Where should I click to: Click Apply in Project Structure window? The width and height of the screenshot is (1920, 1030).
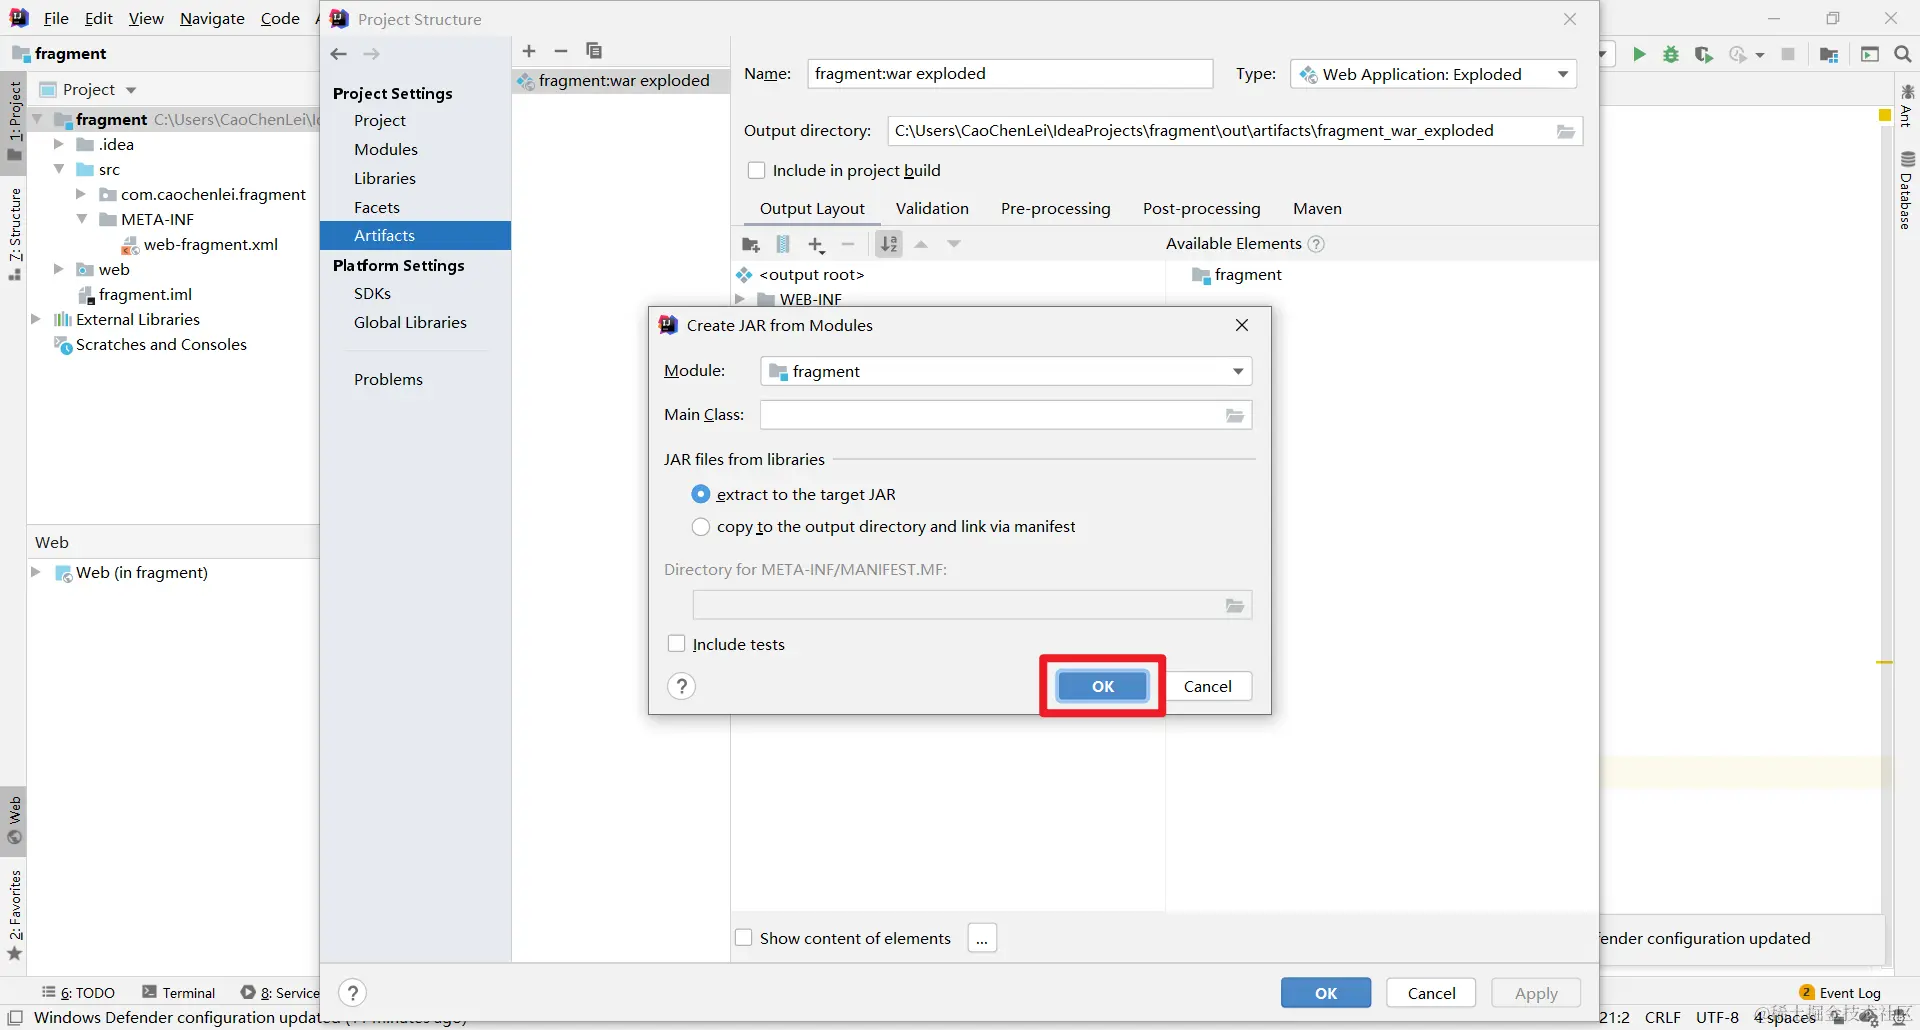[x=1535, y=993]
